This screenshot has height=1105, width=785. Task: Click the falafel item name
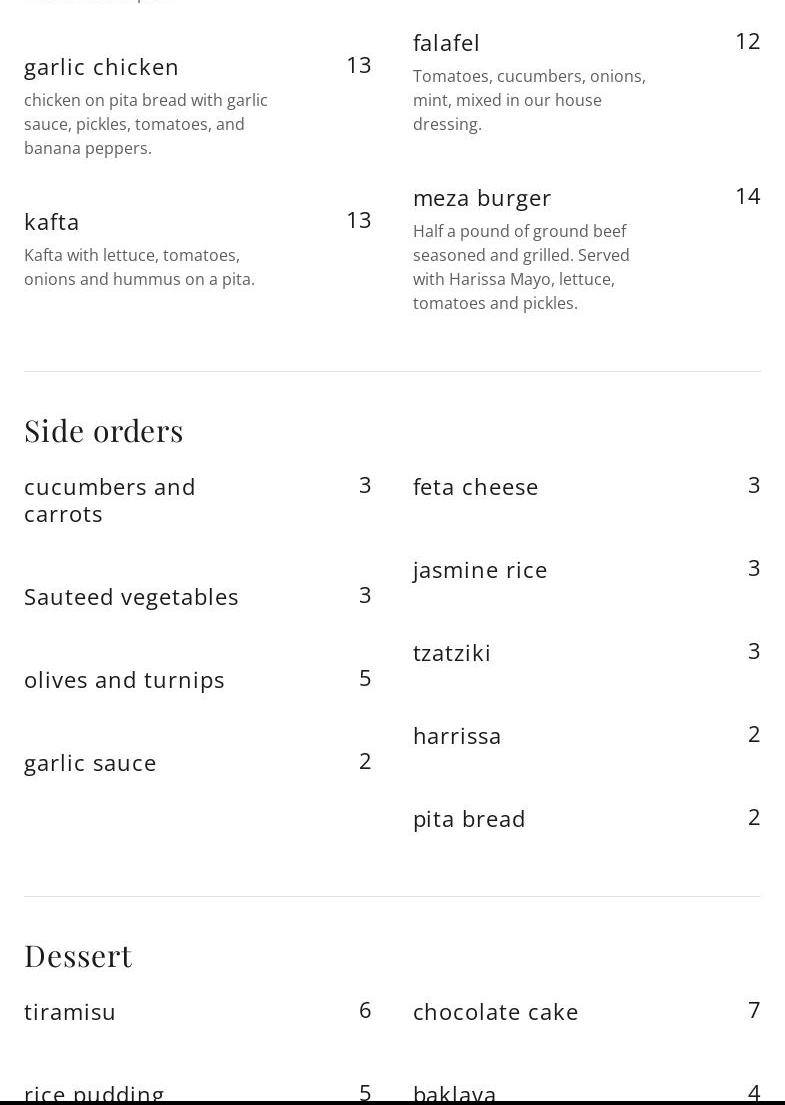[446, 43]
